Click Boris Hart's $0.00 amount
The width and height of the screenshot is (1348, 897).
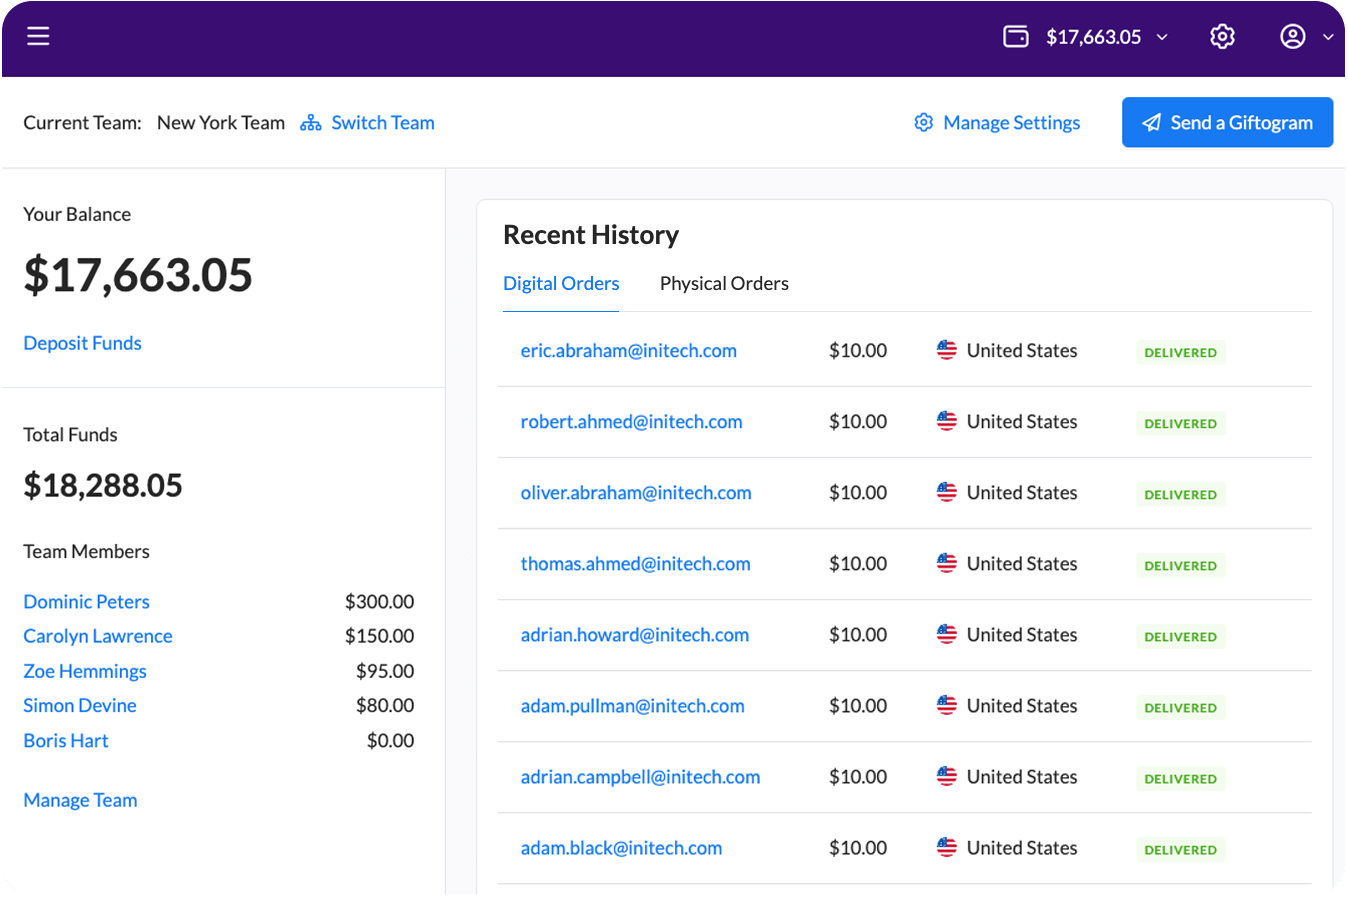click(x=390, y=740)
